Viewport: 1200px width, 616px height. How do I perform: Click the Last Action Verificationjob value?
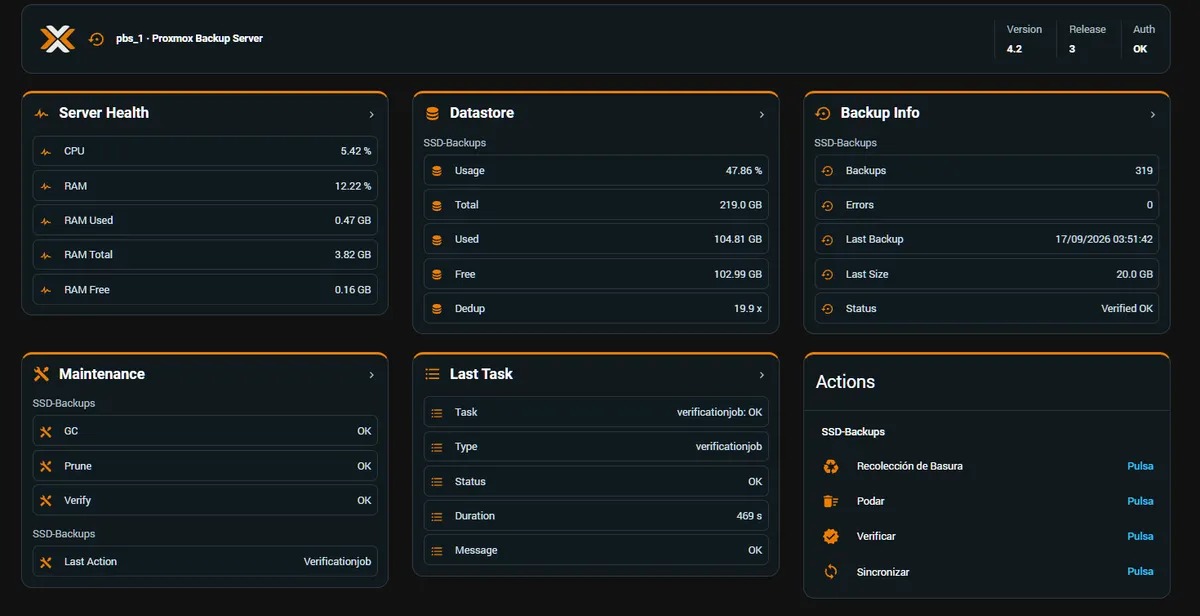coord(337,562)
